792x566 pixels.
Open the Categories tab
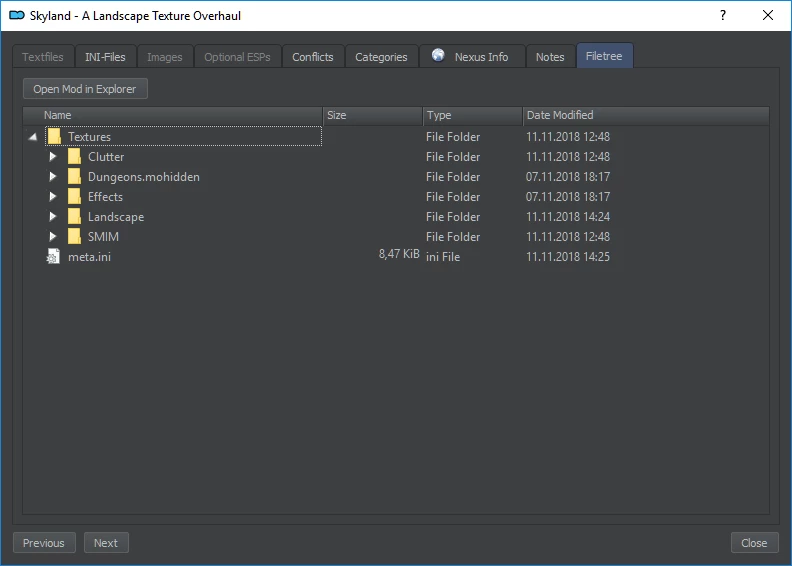pyautogui.click(x=381, y=57)
